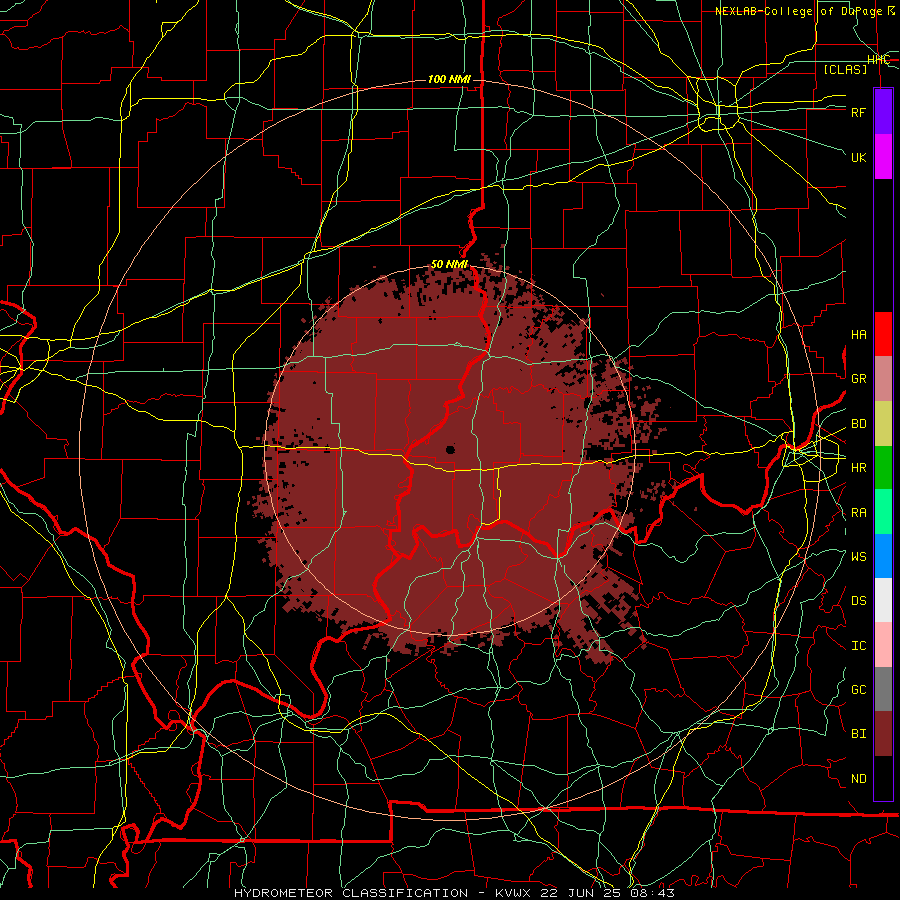
Task: Click the DS white legend swatch
Action: (x=883, y=600)
